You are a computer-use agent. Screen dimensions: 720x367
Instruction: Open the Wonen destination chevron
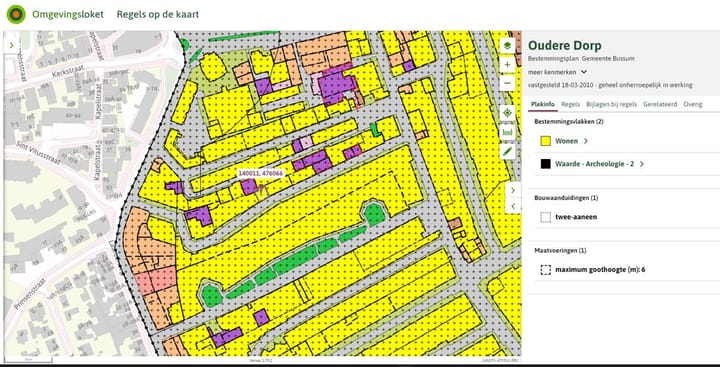point(585,141)
